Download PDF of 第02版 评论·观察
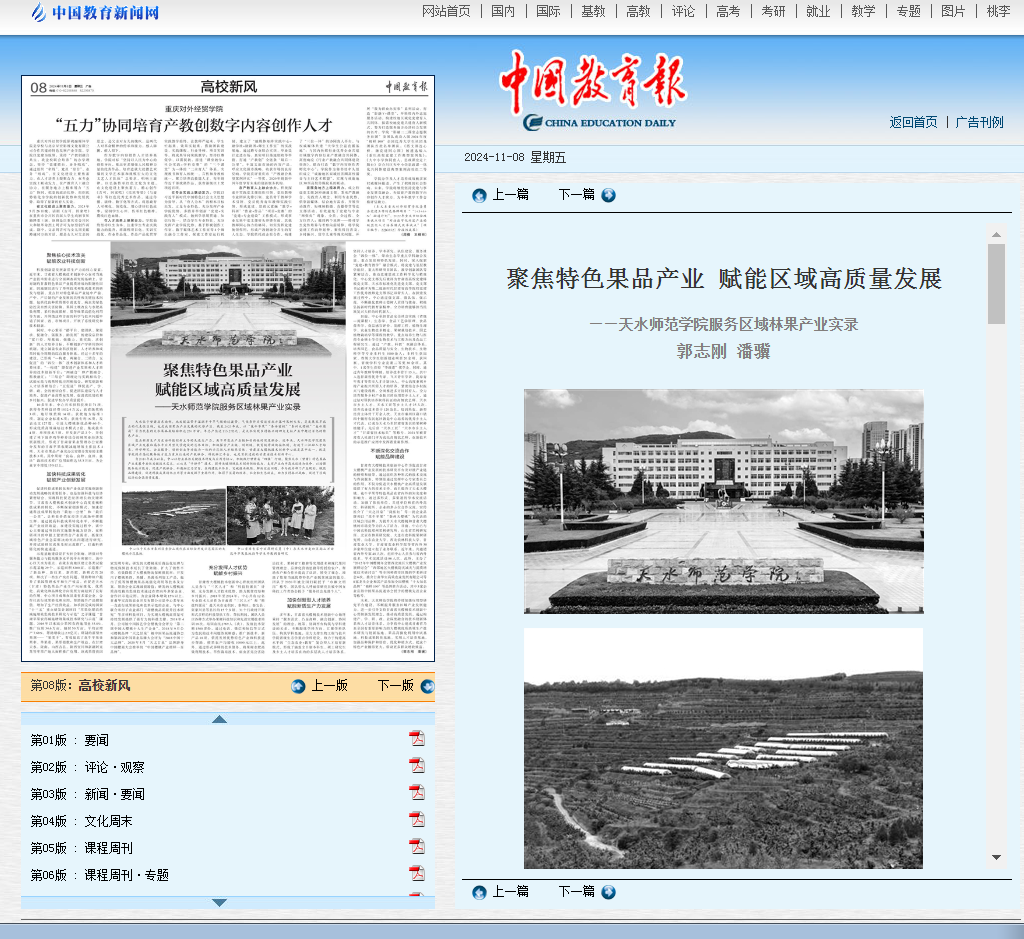The image size is (1024, 939). (x=417, y=766)
